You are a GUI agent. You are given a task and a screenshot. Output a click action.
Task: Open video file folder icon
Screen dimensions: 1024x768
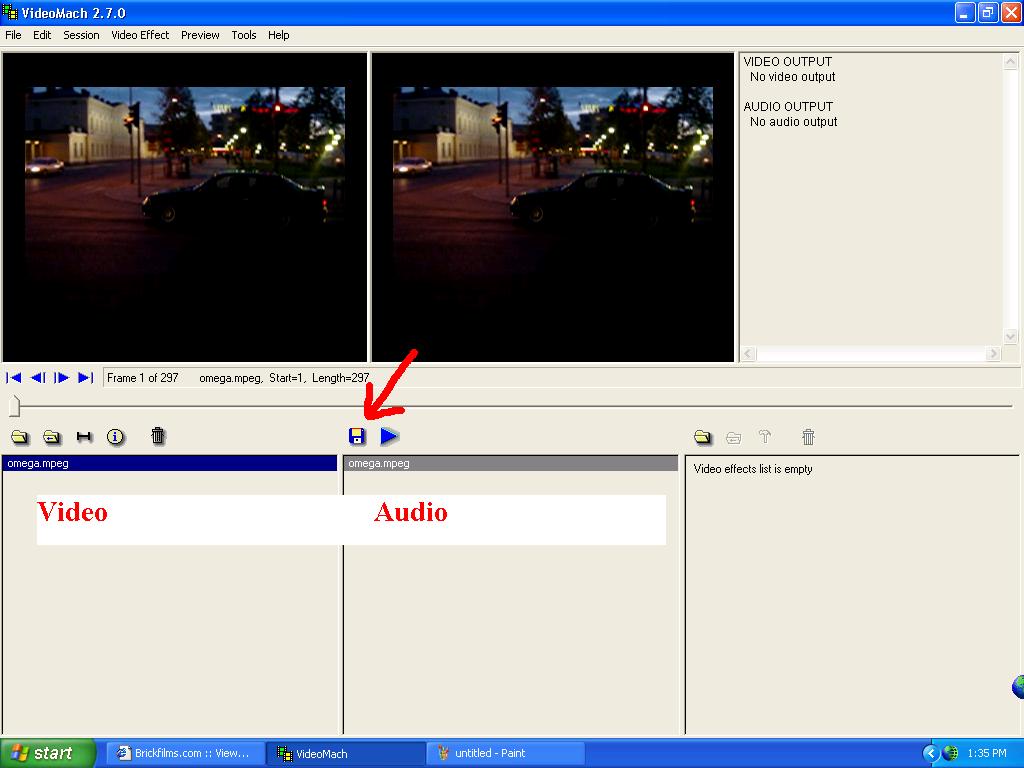20,437
